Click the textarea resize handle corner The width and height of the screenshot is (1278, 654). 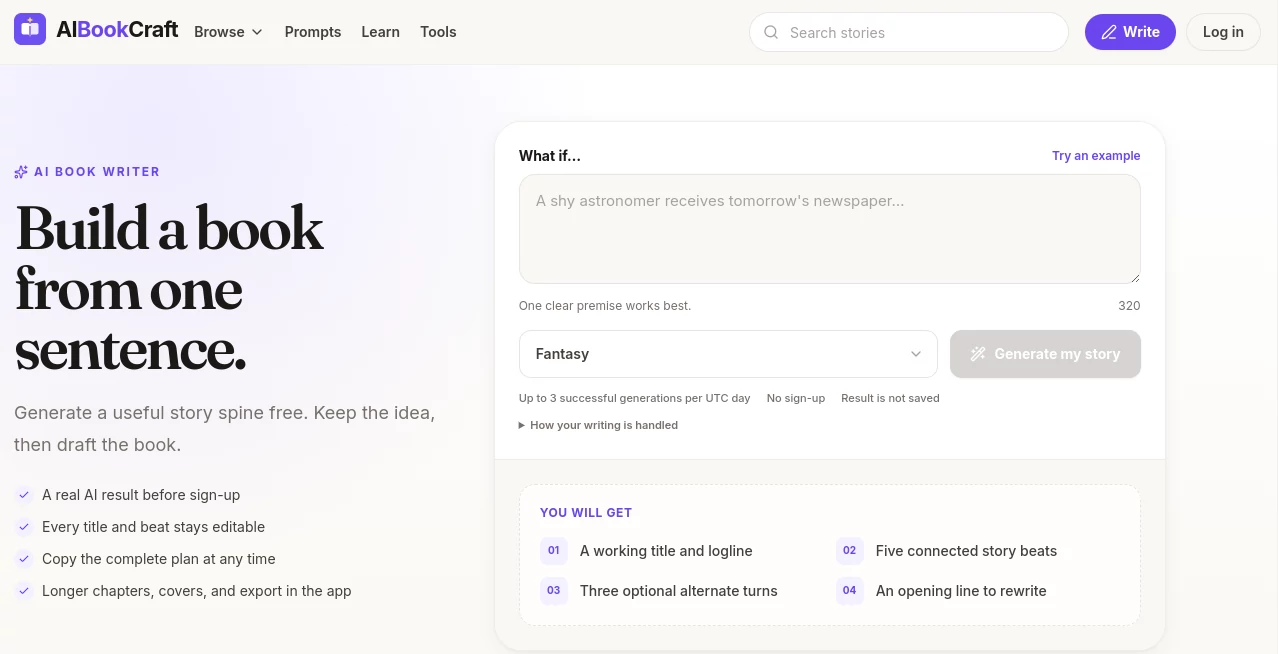click(x=1134, y=277)
